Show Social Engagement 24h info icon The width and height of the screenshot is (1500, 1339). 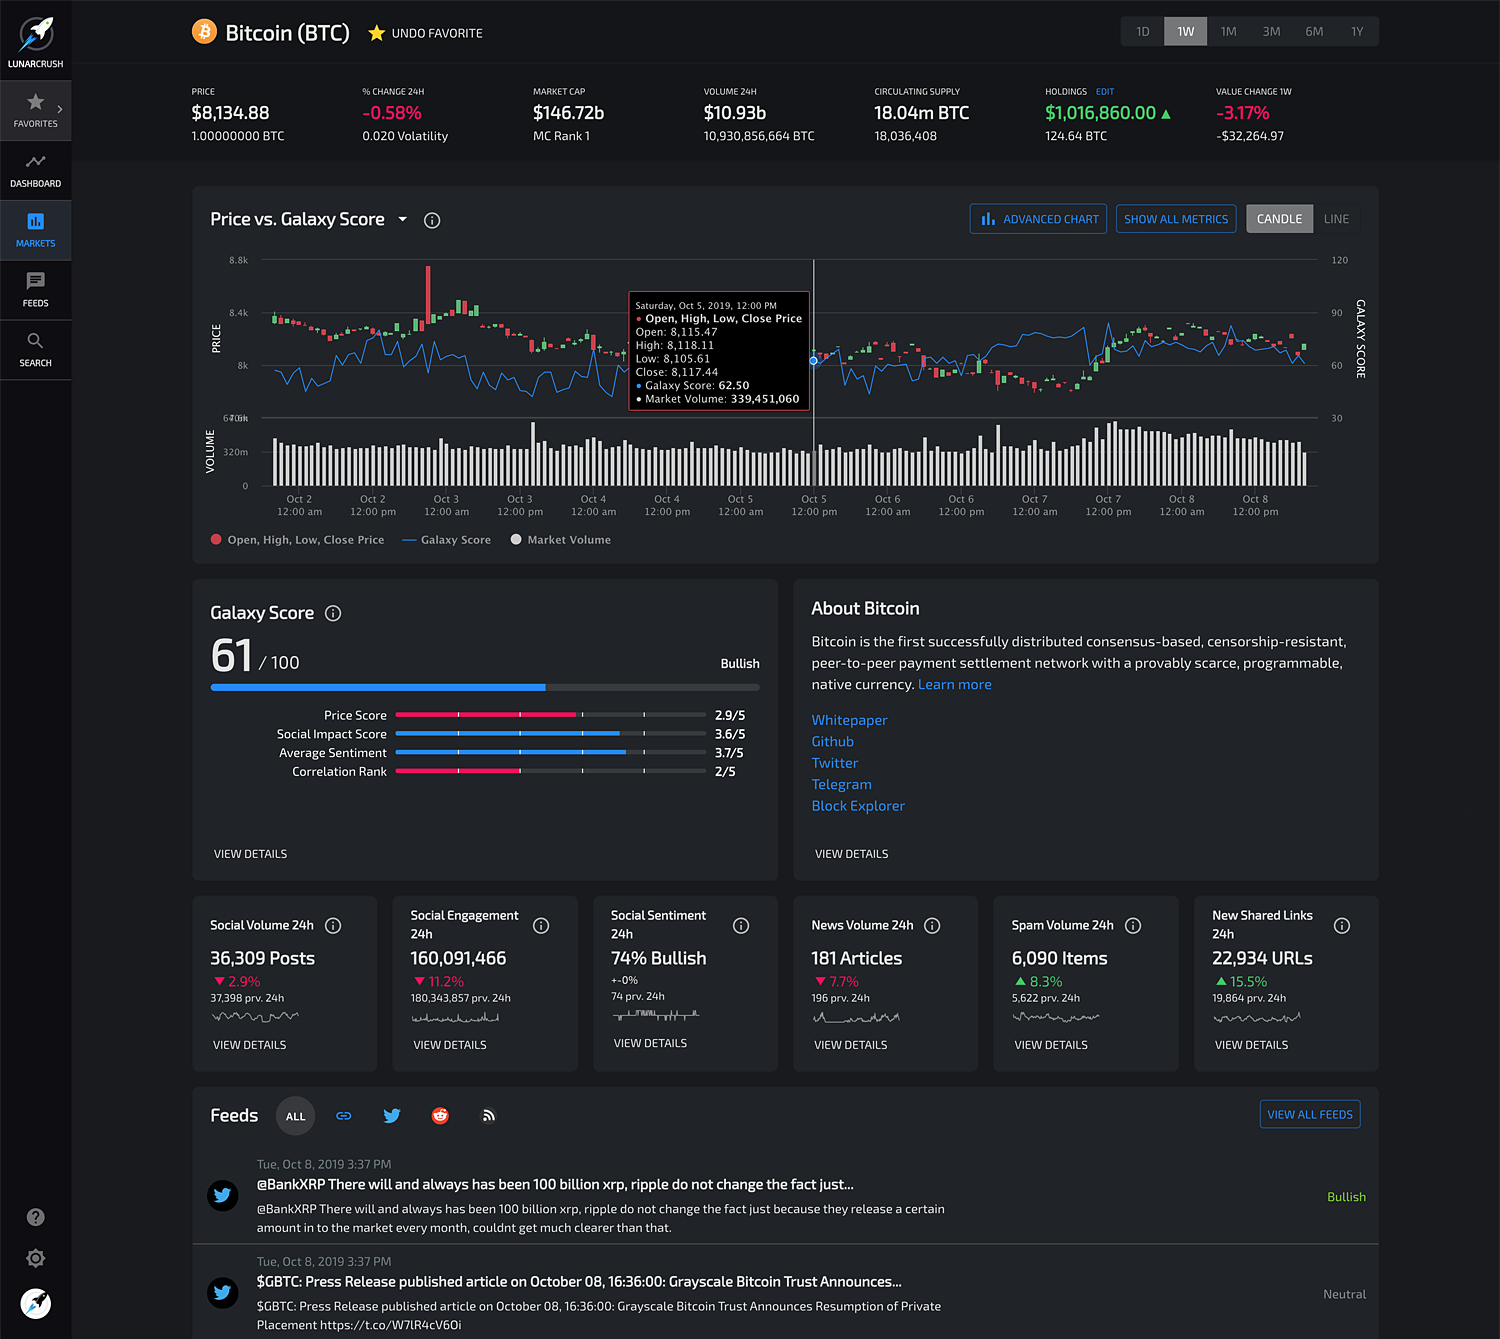coord(541,926)
